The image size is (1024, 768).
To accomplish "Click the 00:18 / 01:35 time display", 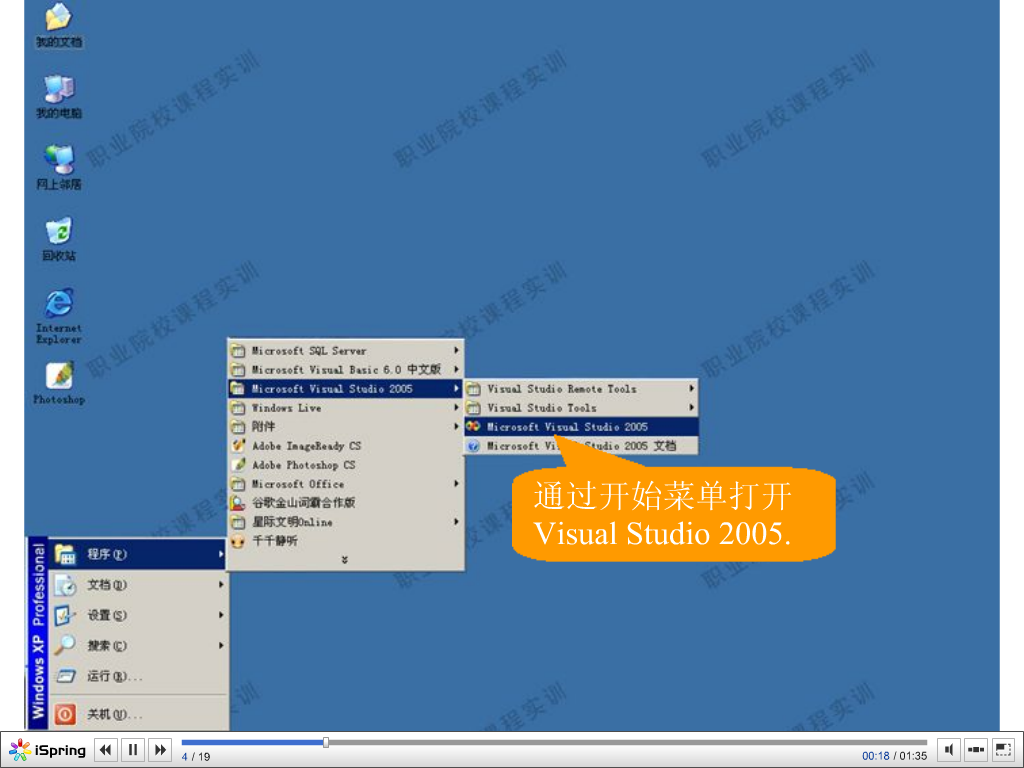I will (x=894, y=756).
